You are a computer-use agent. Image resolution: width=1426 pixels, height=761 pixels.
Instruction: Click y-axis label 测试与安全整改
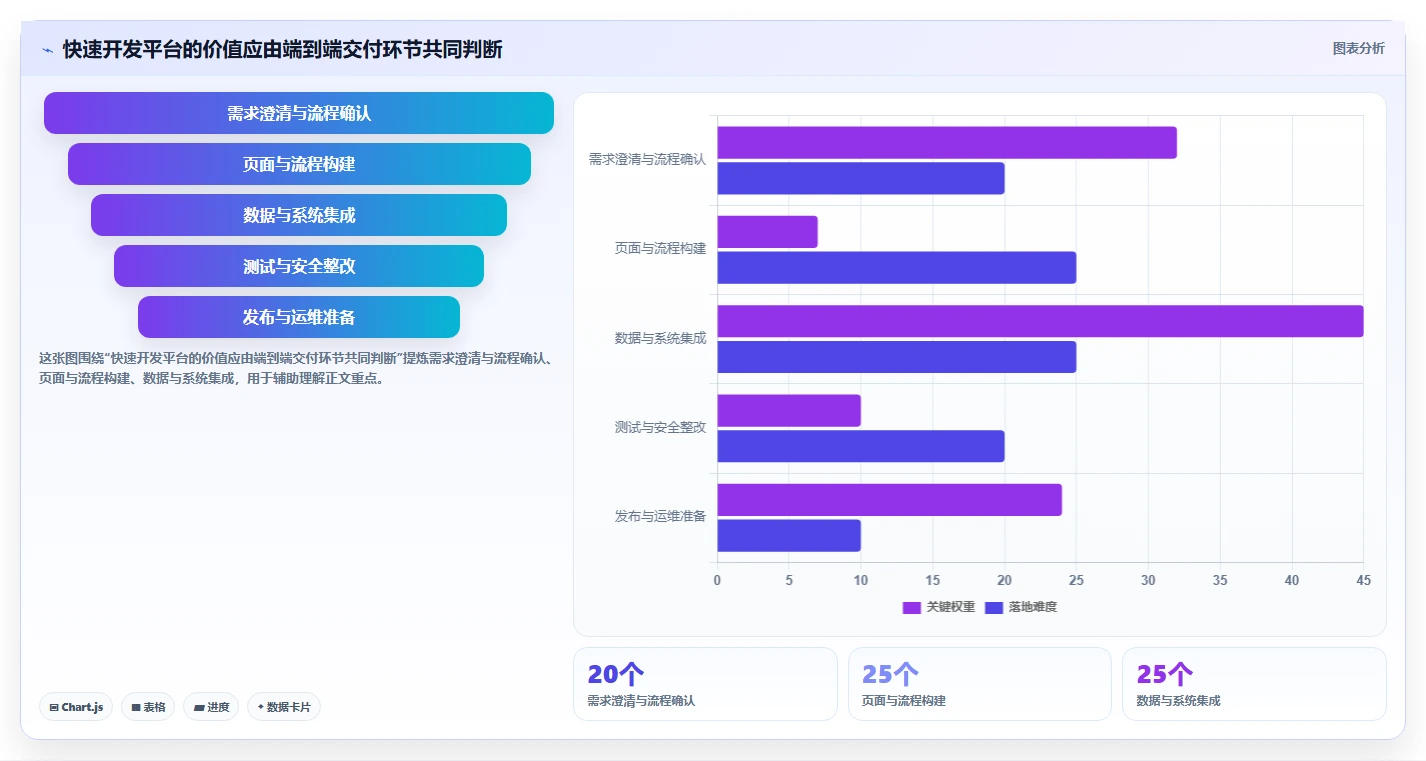[660, 427]
